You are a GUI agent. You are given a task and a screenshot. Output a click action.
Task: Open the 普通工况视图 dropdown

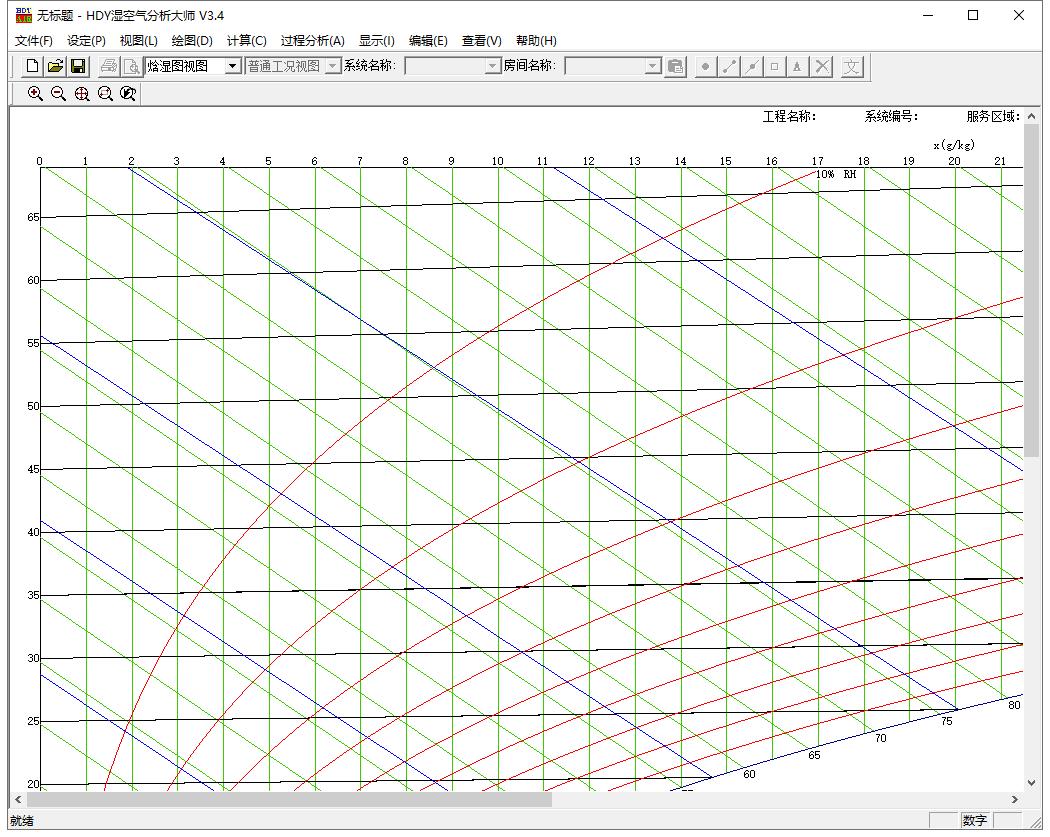(333, 66)
